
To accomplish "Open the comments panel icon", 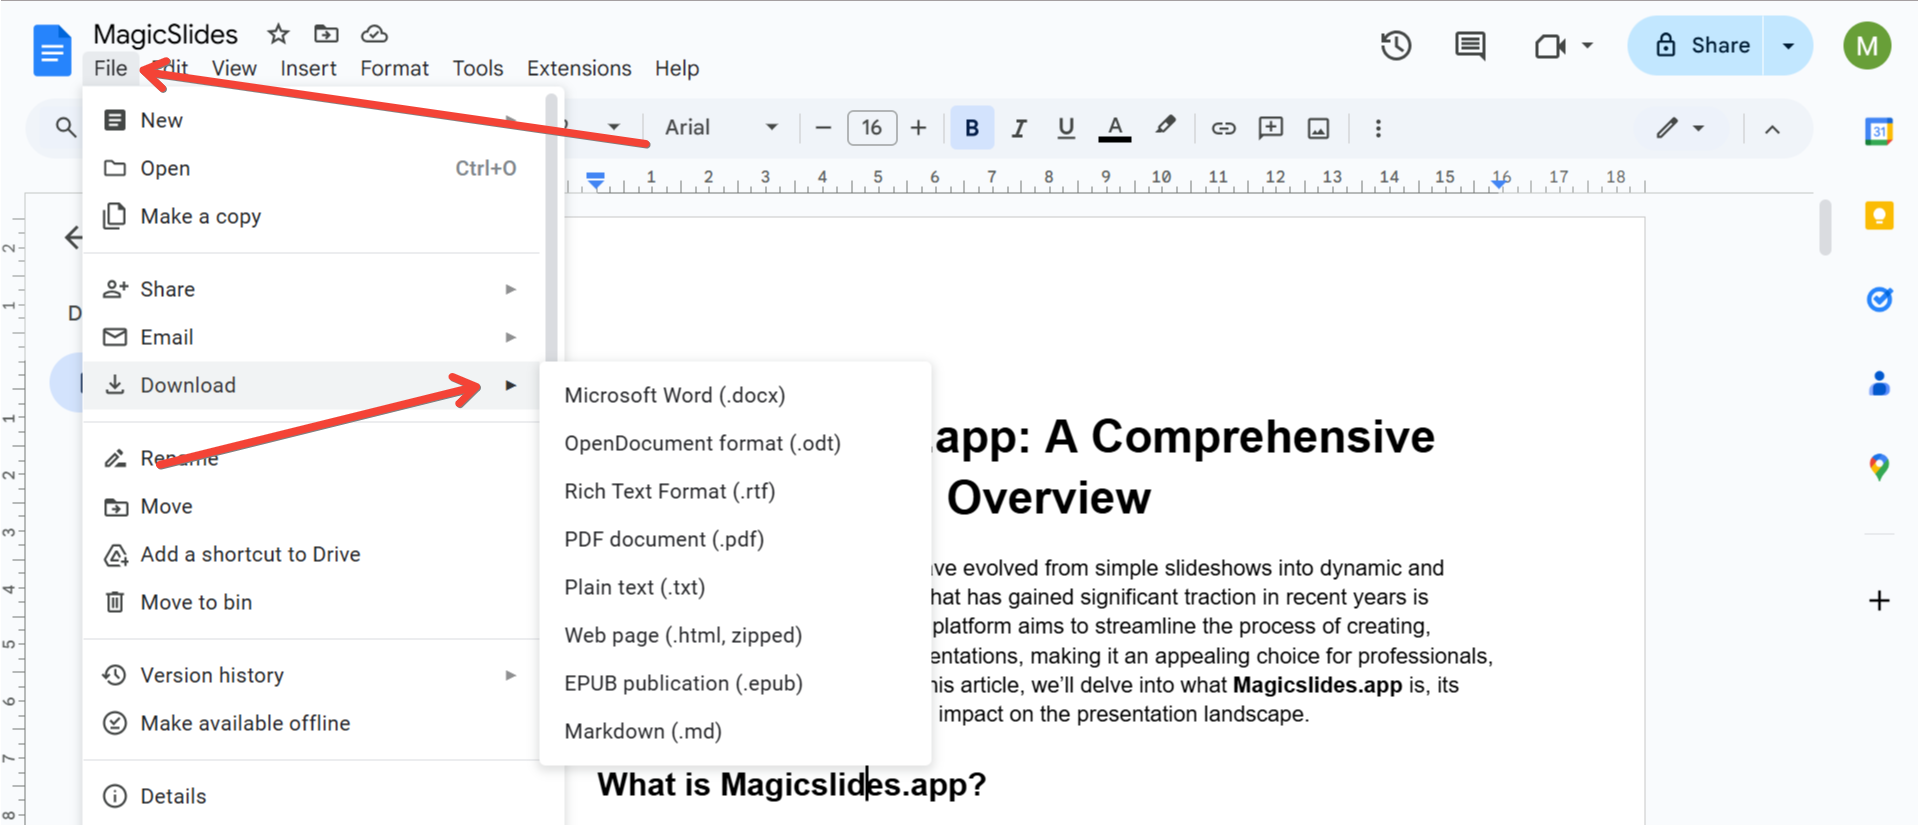I will click(x=1469, y=46).
